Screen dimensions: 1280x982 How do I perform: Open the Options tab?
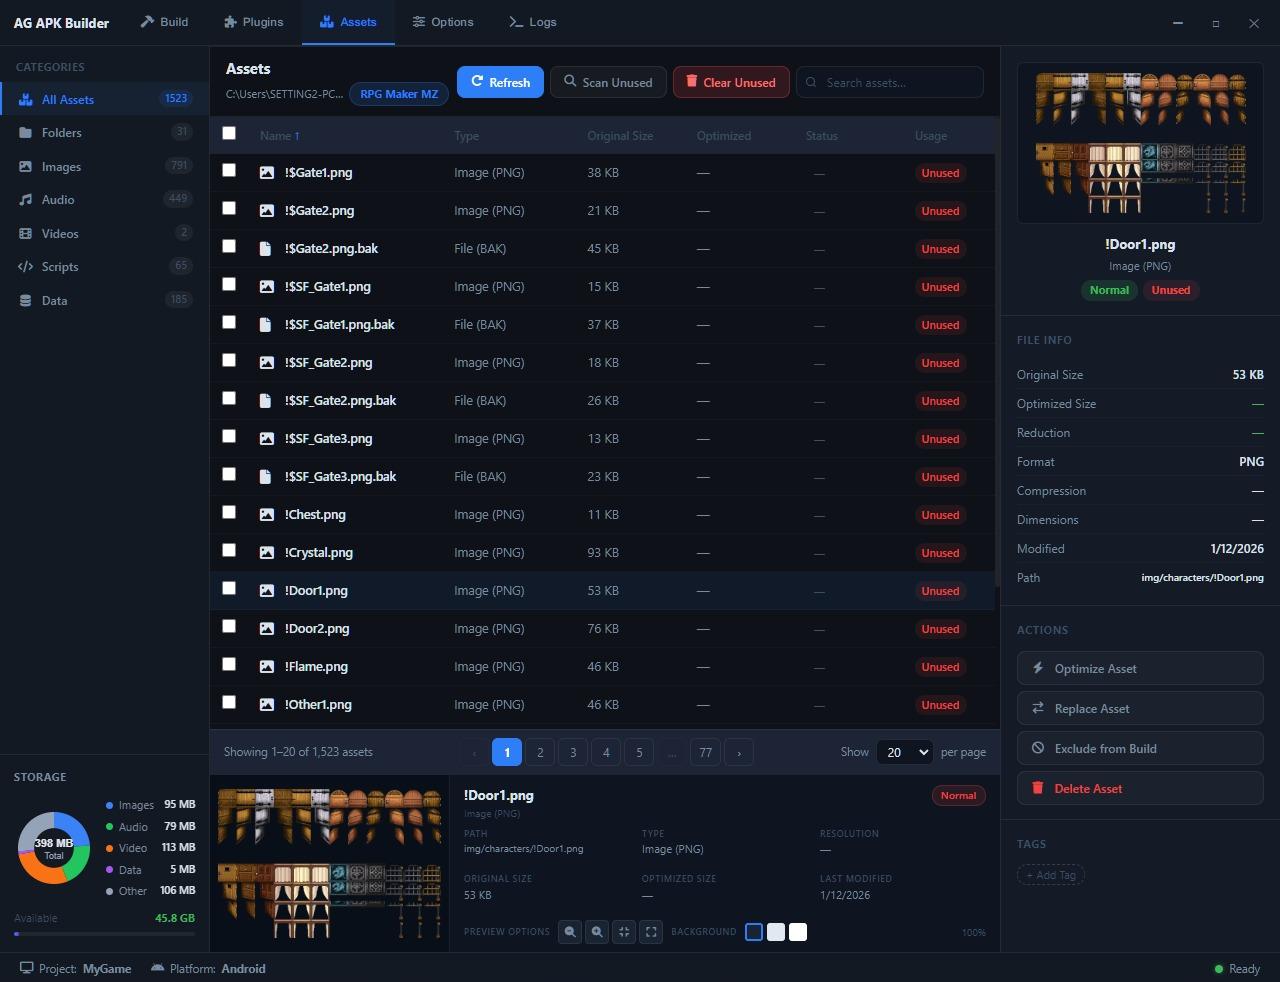443,22
